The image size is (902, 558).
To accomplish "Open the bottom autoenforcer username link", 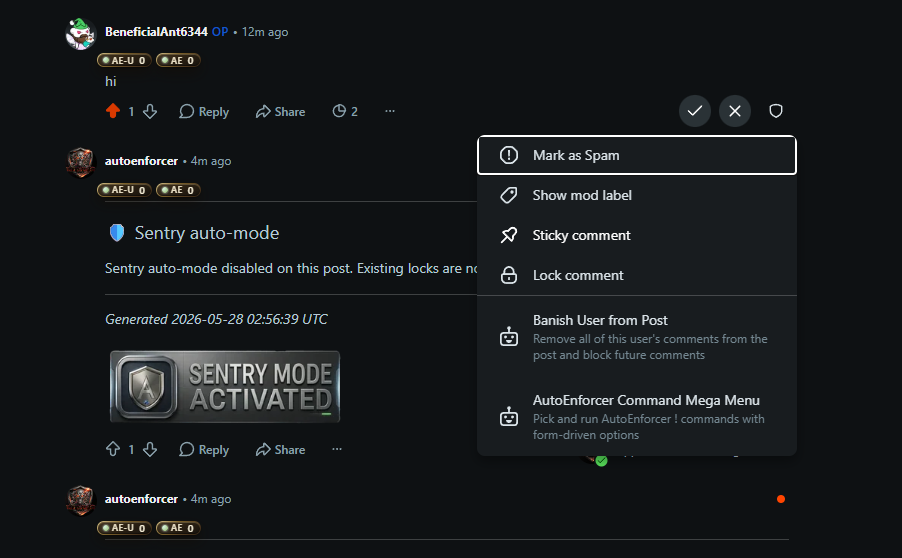I will (142, 499).
